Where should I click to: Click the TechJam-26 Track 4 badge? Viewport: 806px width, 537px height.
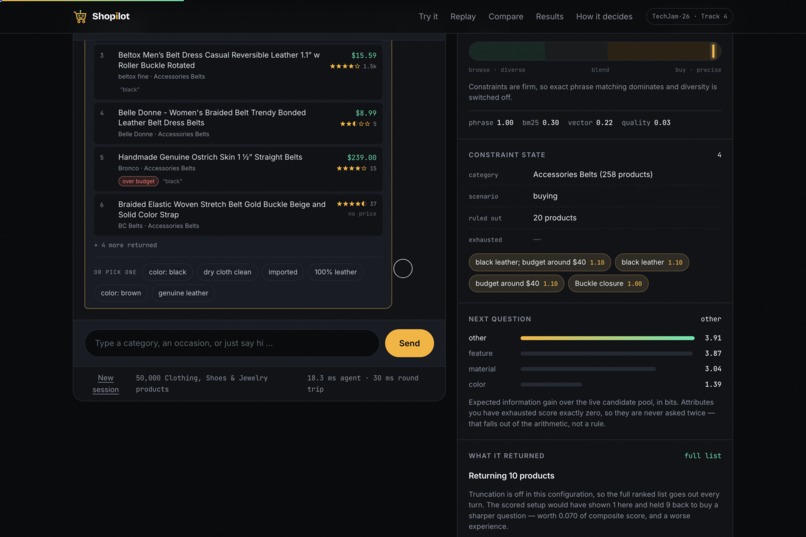pyautogui.click(x=689, y=16)
